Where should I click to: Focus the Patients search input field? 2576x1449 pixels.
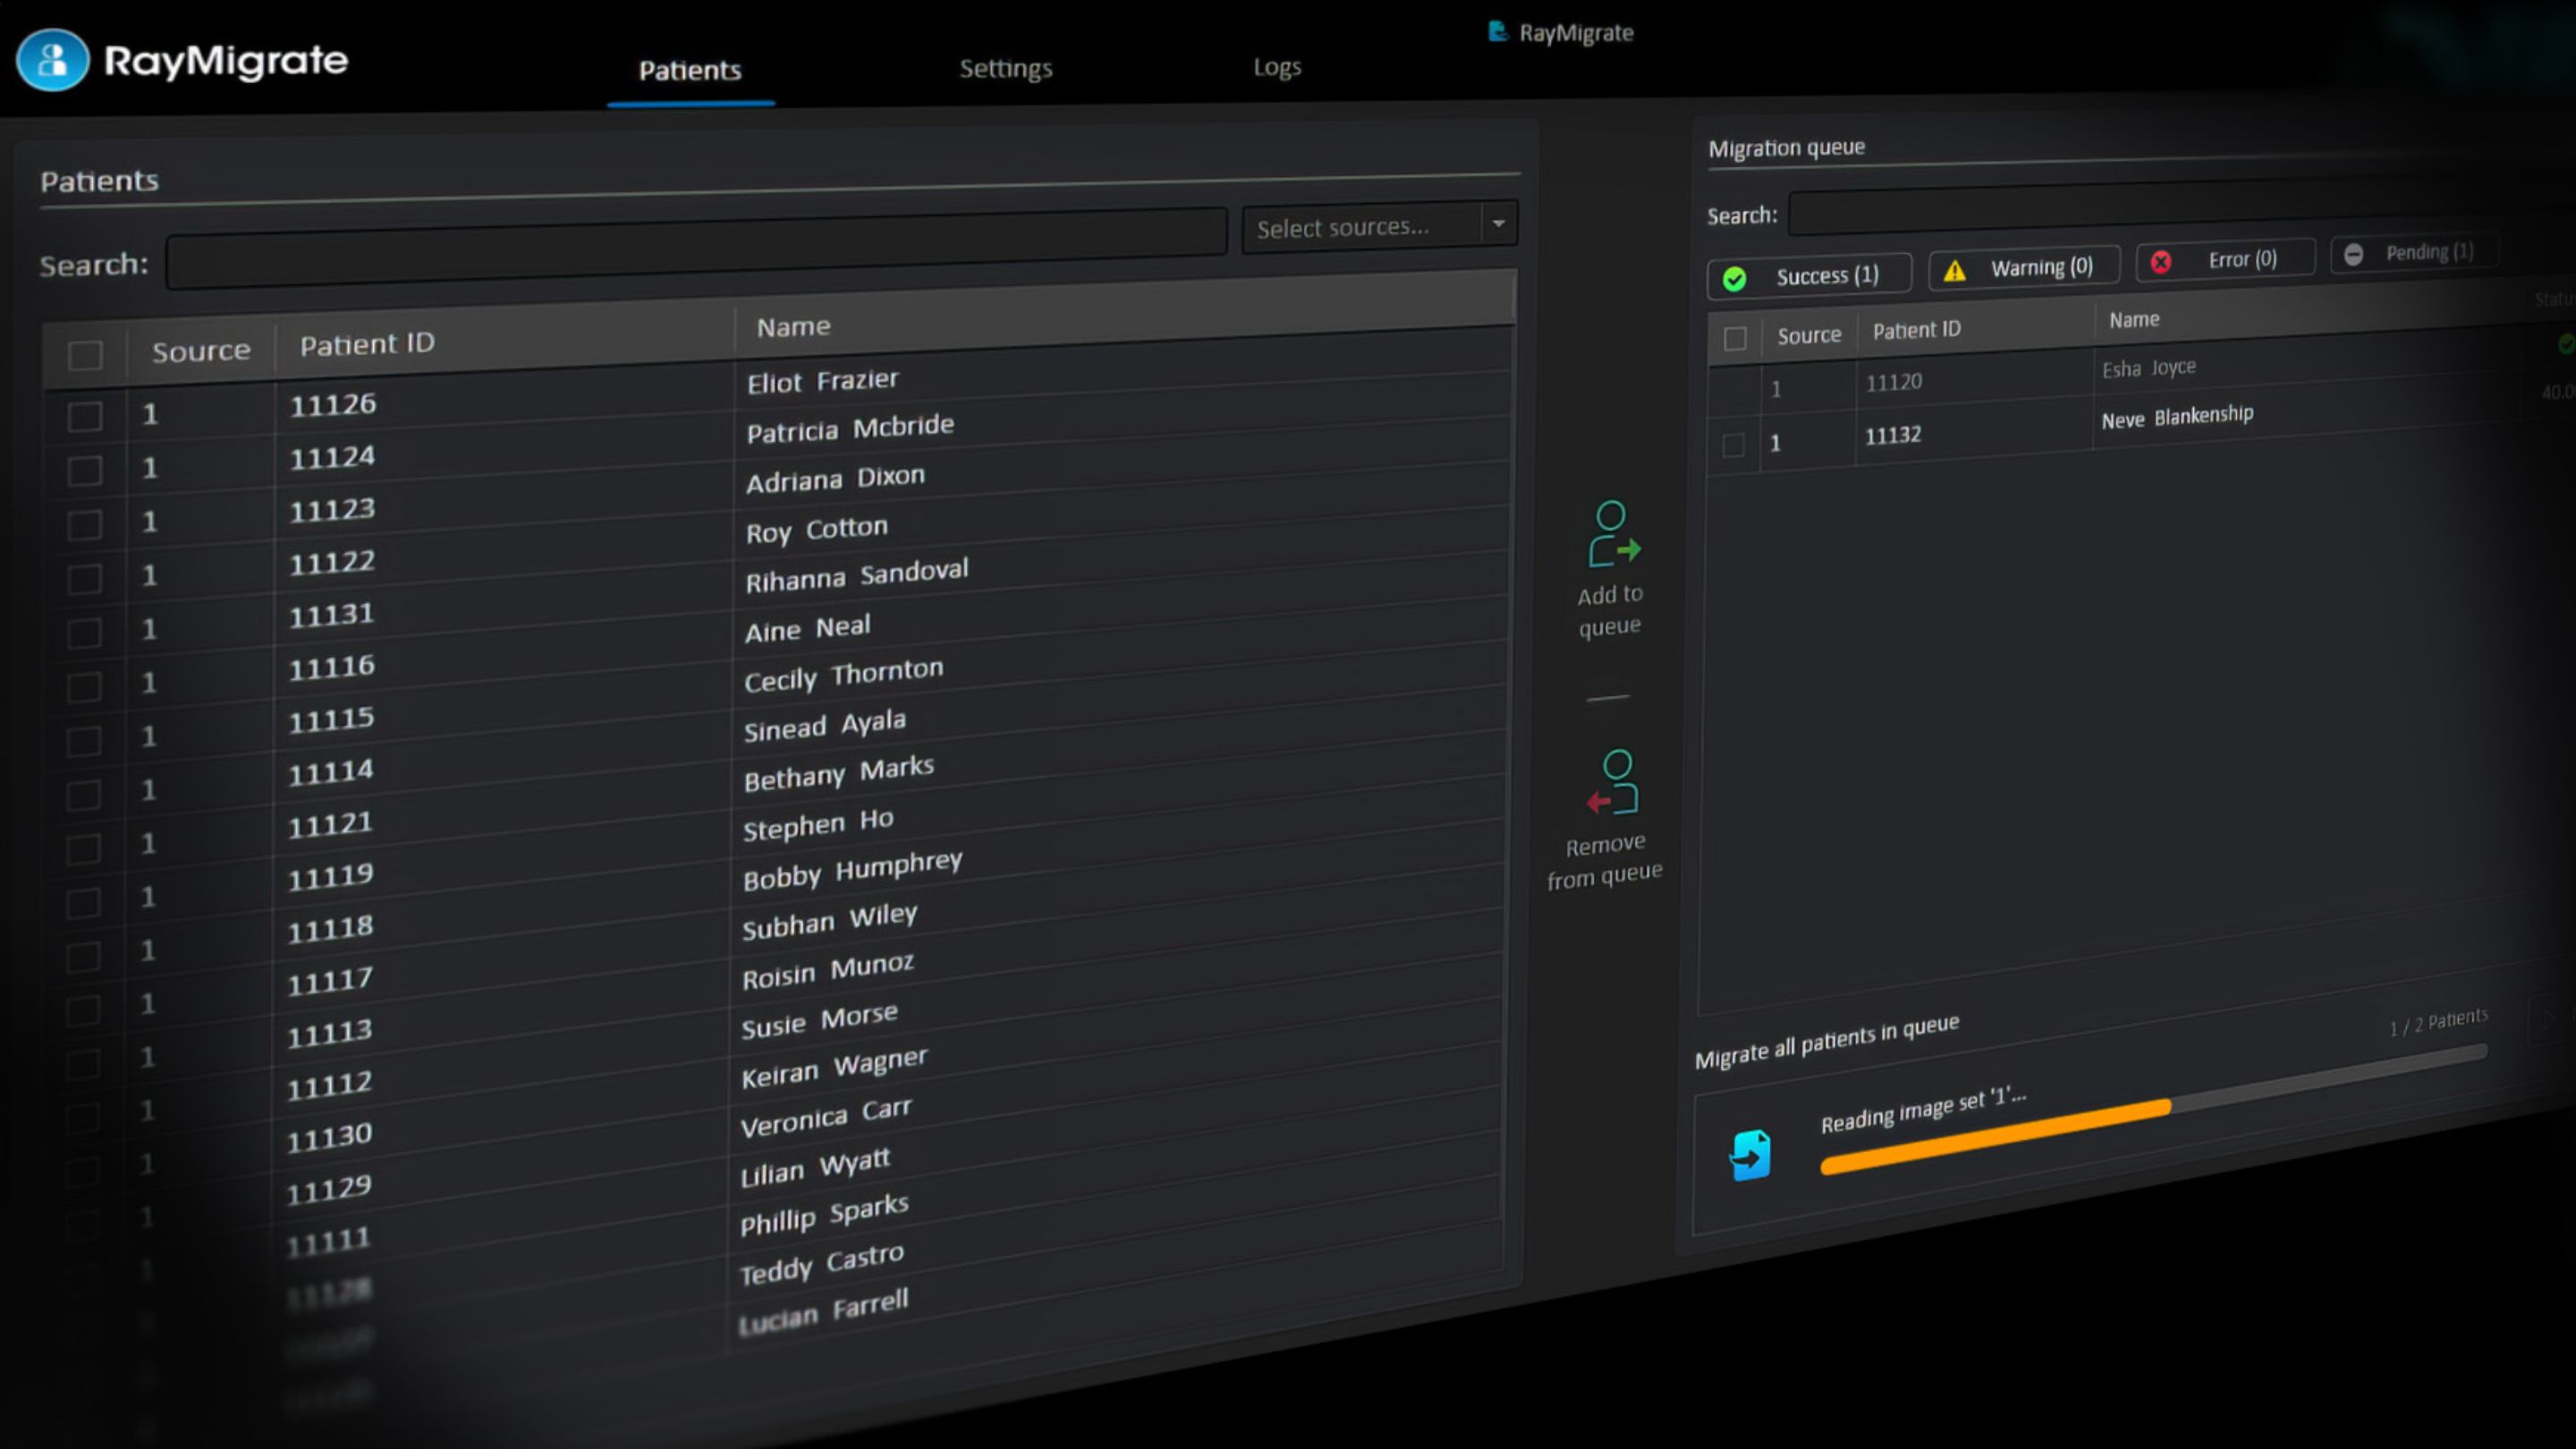click(695, 250)
